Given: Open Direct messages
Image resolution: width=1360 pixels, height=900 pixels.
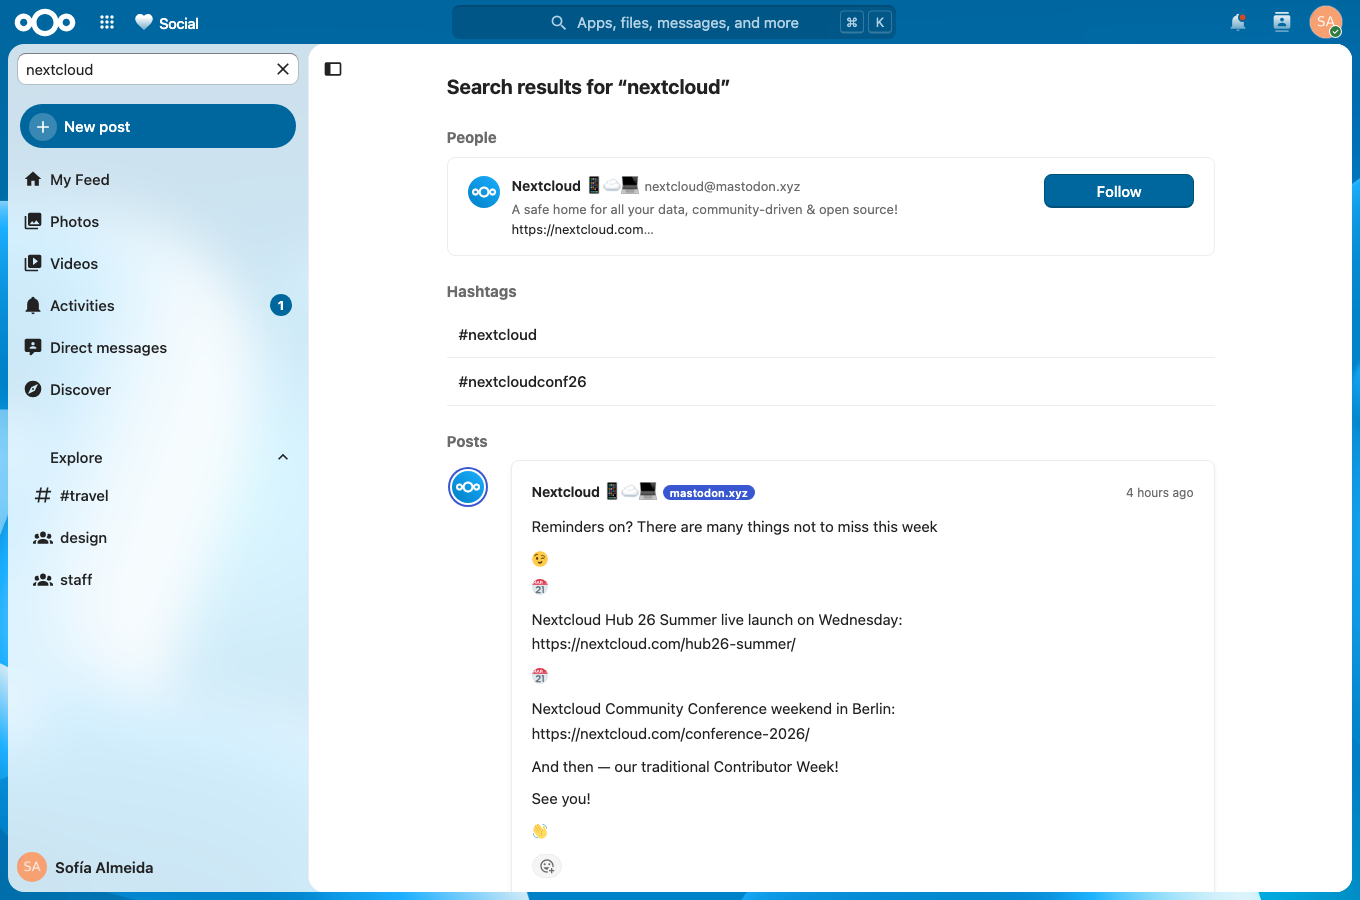Looking at the screenshot, I should point(158,348).
